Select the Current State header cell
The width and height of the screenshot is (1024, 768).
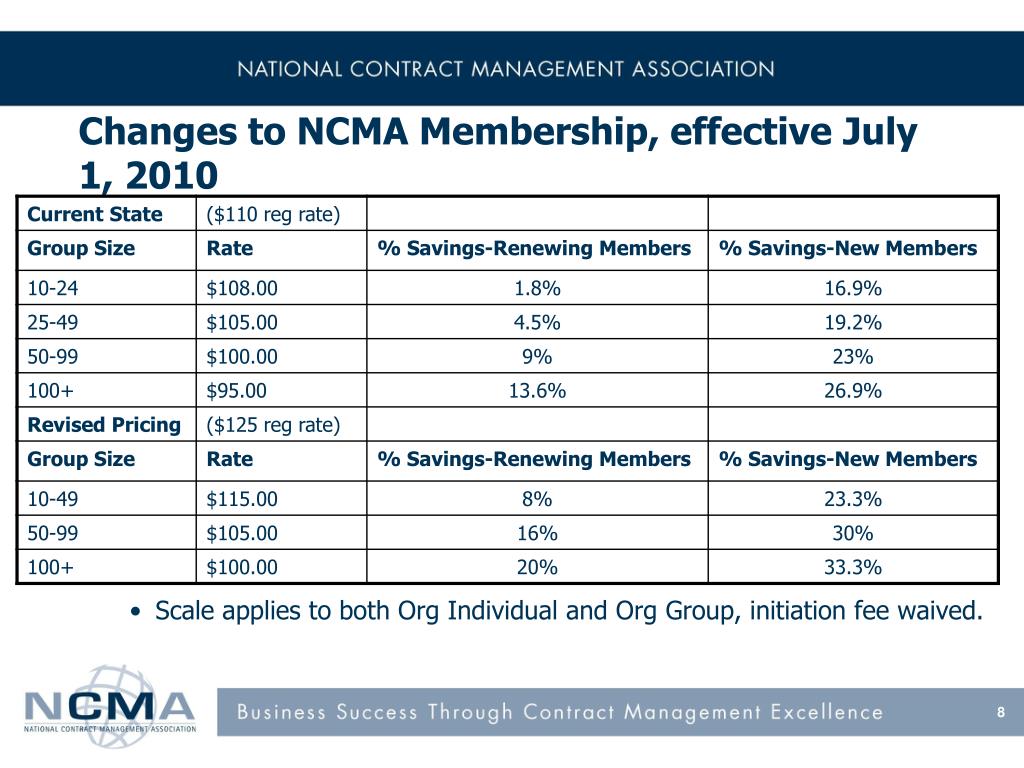106,214
